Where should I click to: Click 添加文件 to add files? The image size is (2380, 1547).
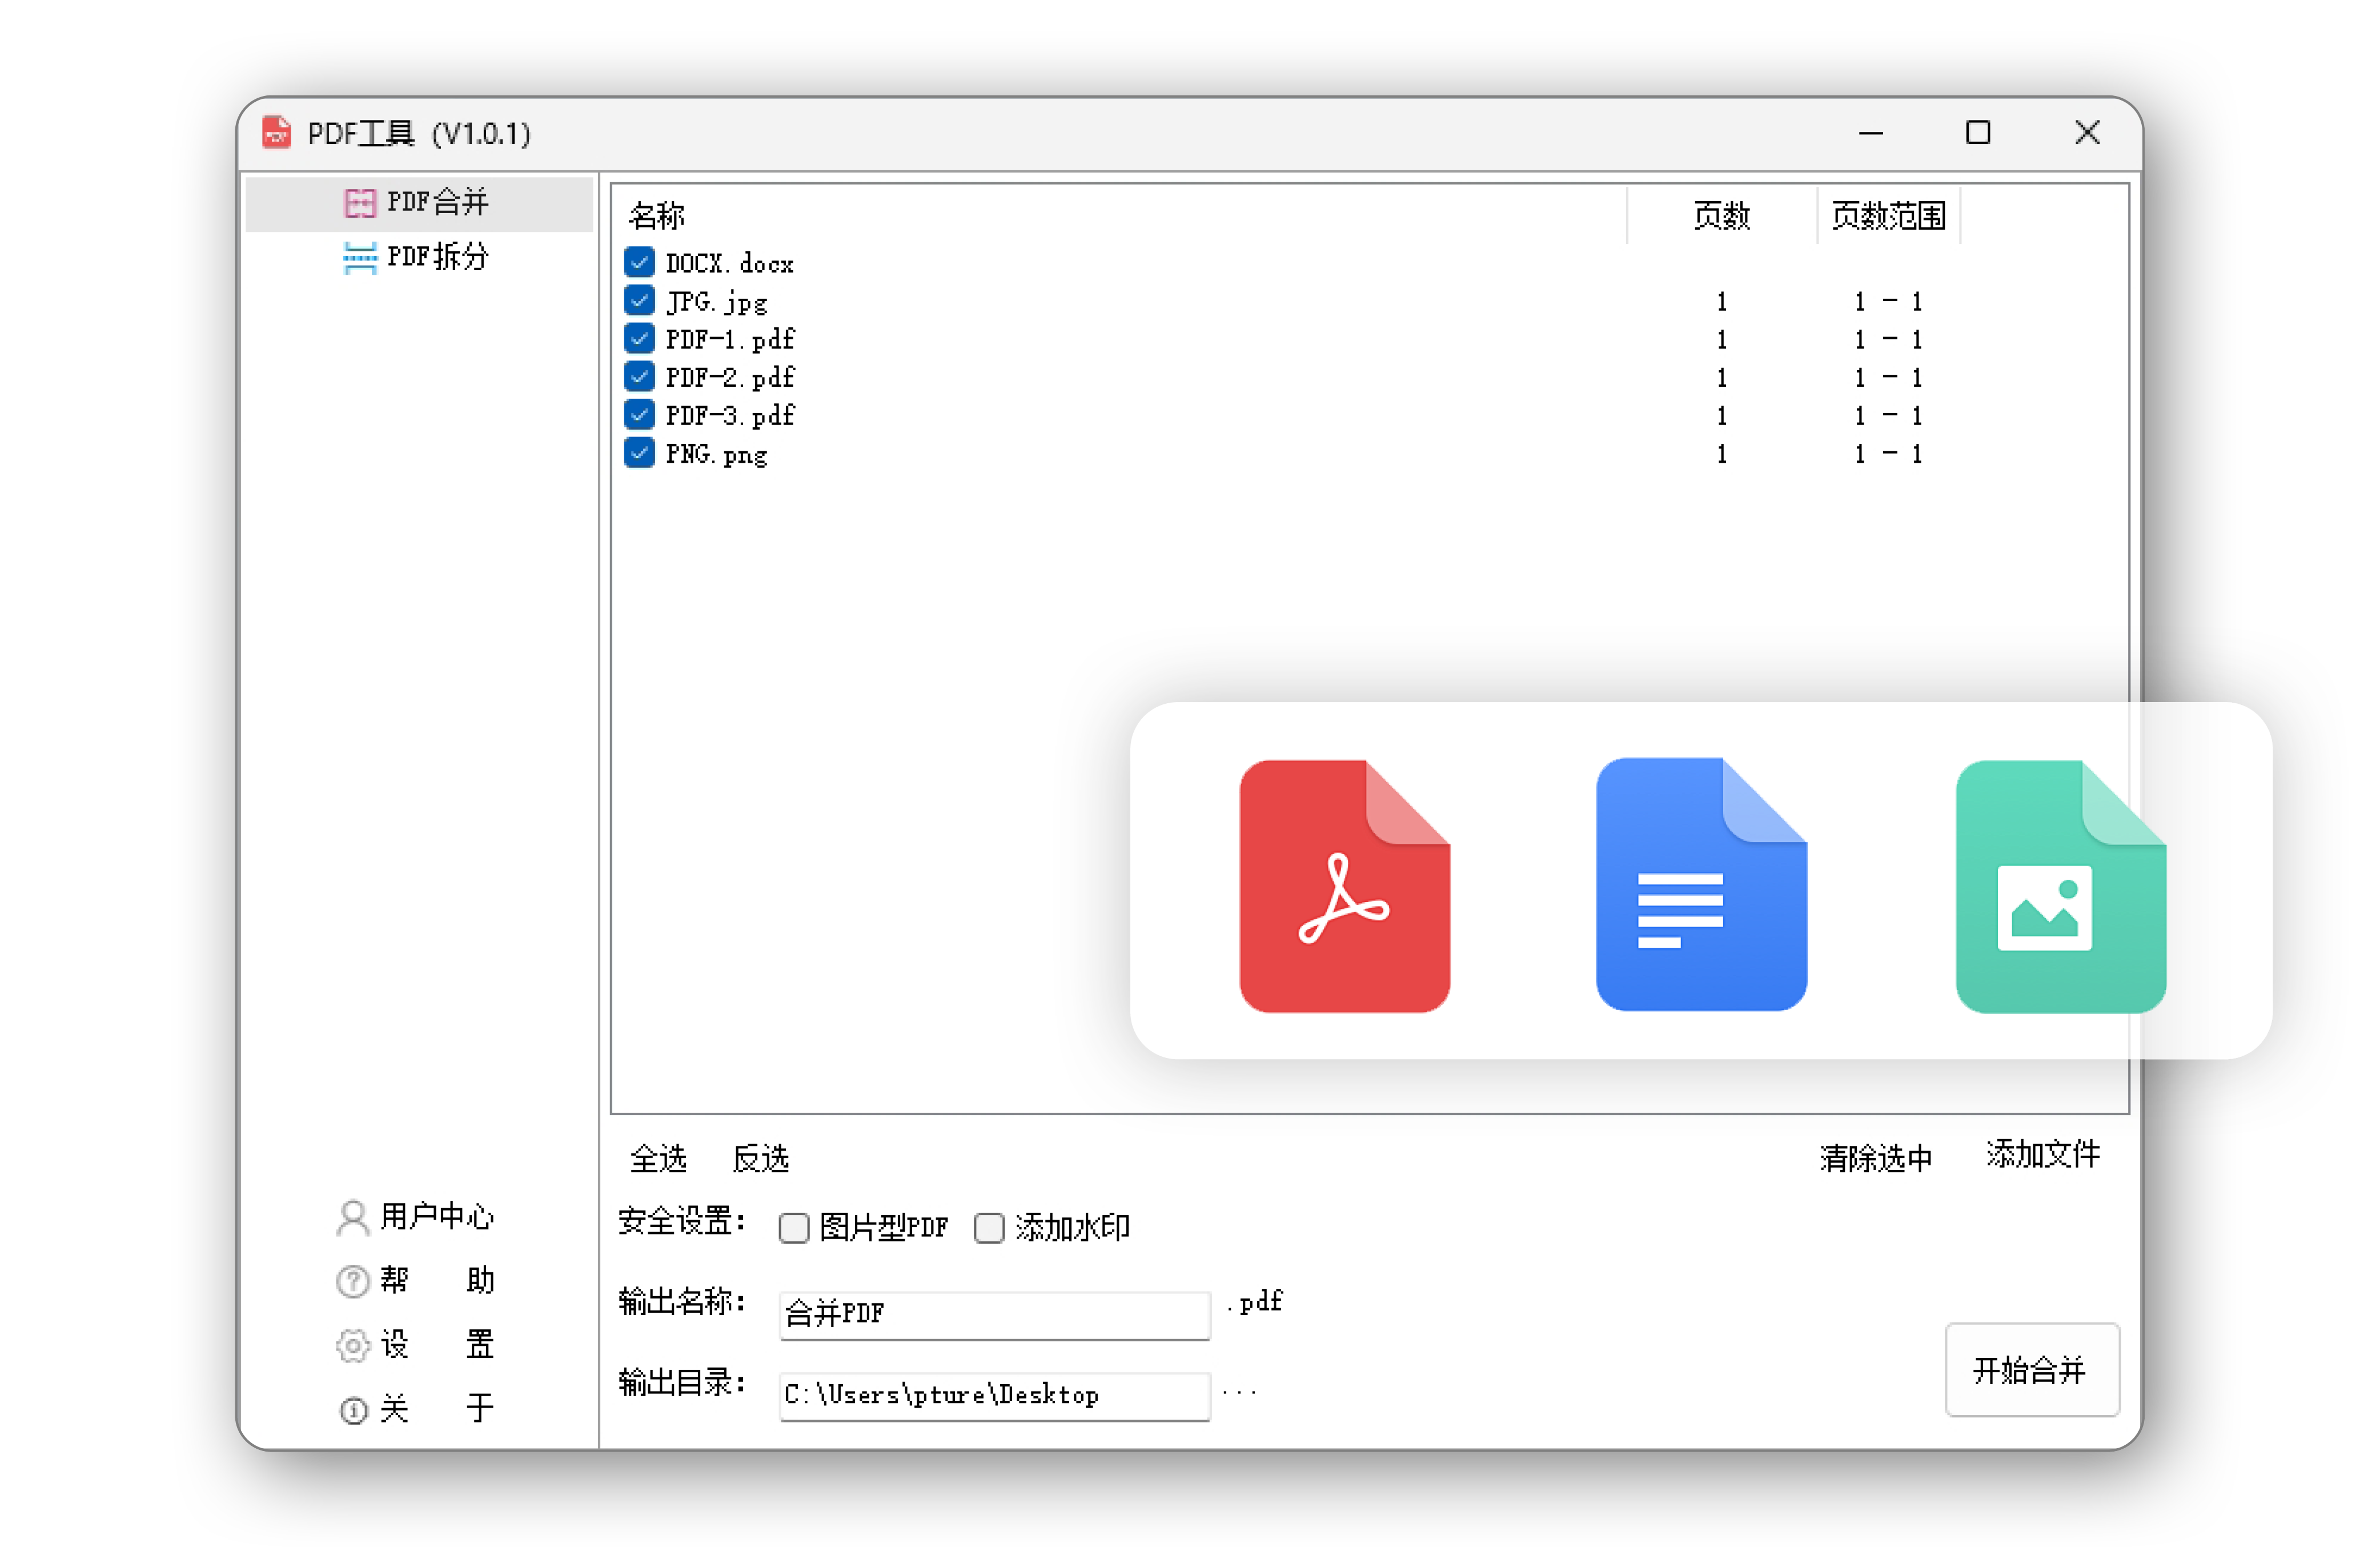[x=2042, y=1153]
